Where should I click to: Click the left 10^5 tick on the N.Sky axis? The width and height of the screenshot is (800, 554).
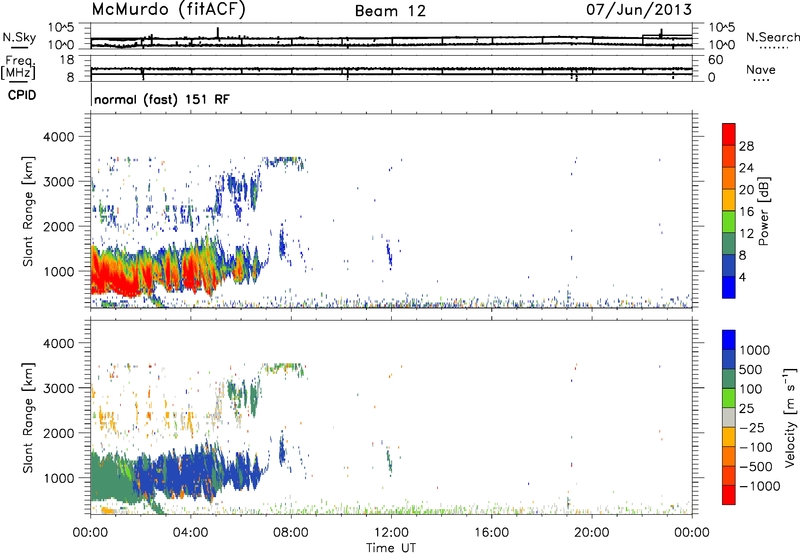pyautogui.click(x=61, y=28)
